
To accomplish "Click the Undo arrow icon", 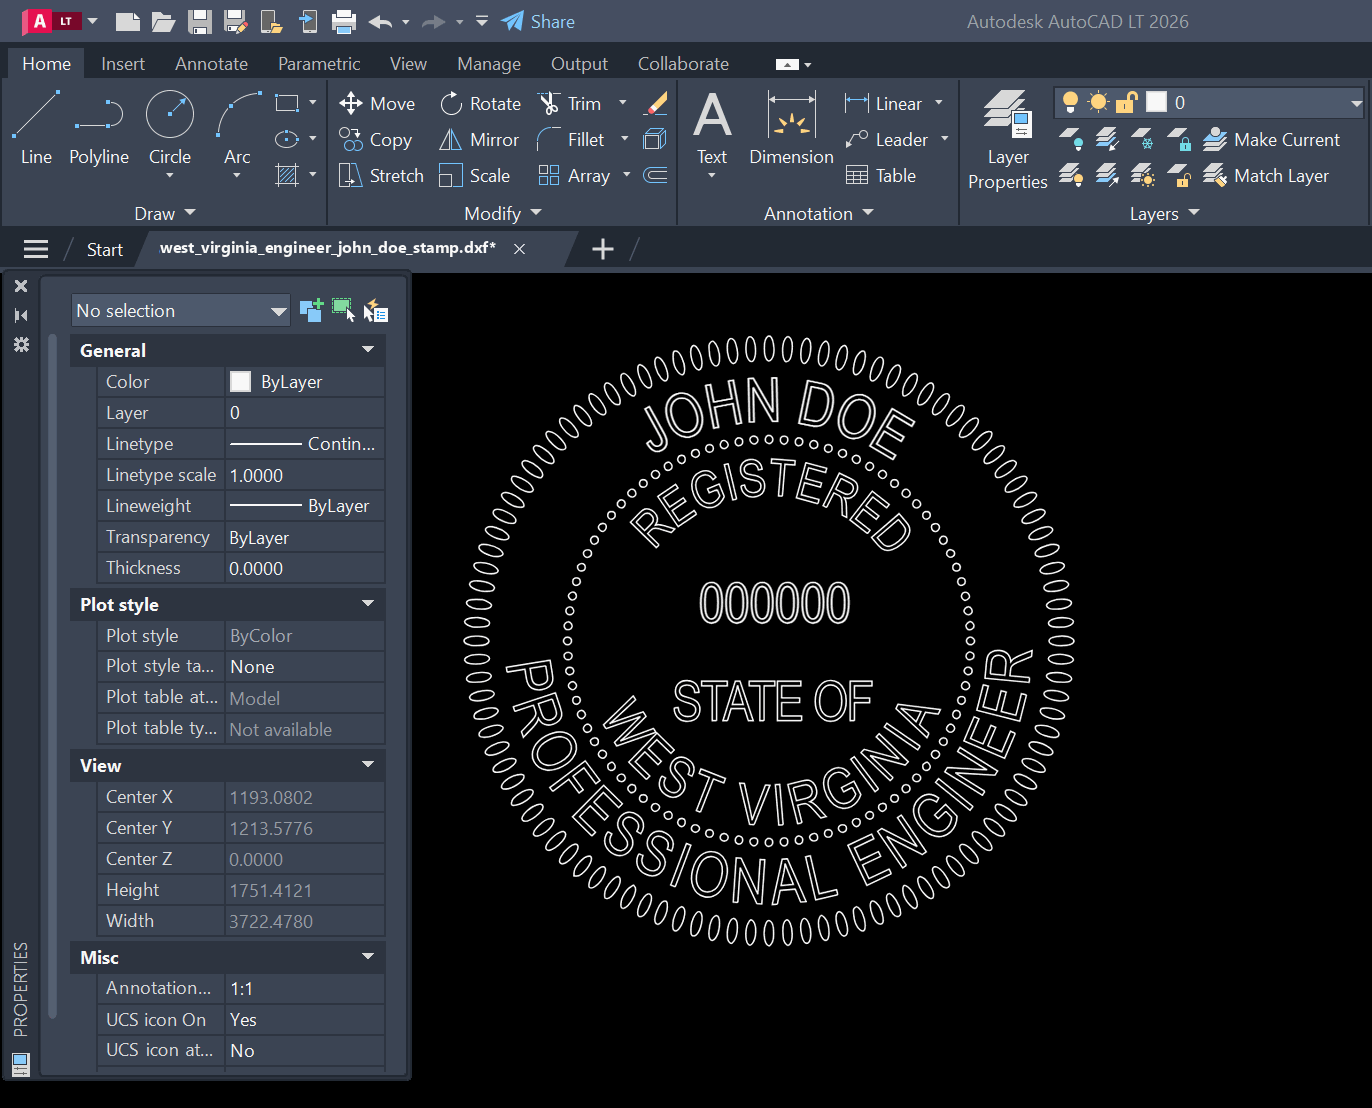I will point(380,21).
